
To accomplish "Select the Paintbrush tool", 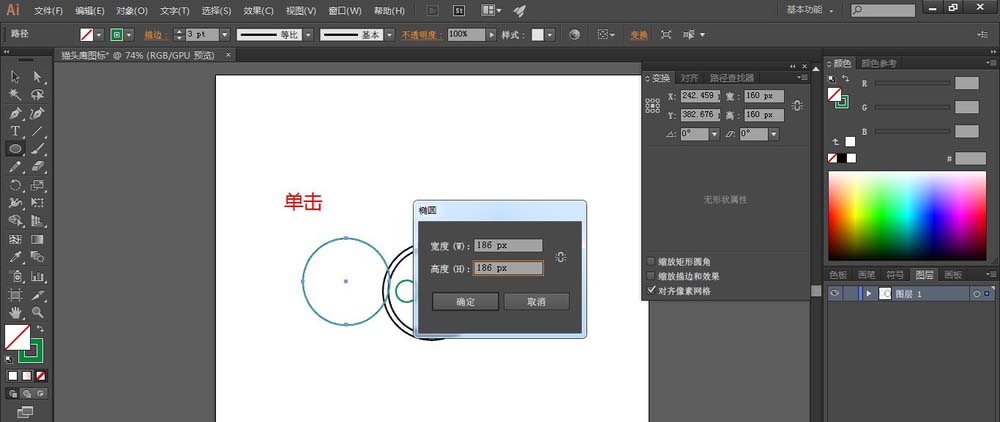I will 37,149.
